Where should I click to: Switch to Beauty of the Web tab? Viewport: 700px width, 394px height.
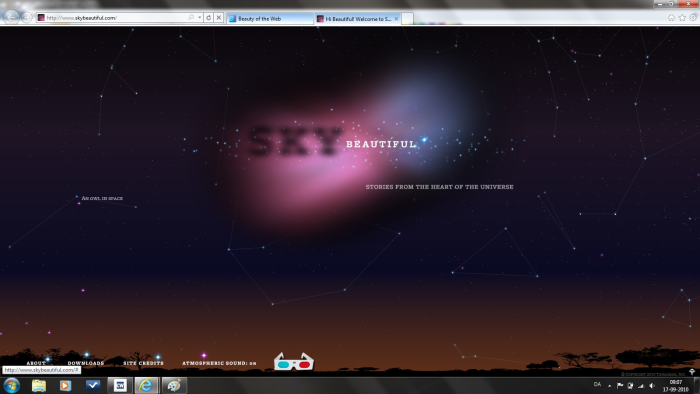point(270,19)
